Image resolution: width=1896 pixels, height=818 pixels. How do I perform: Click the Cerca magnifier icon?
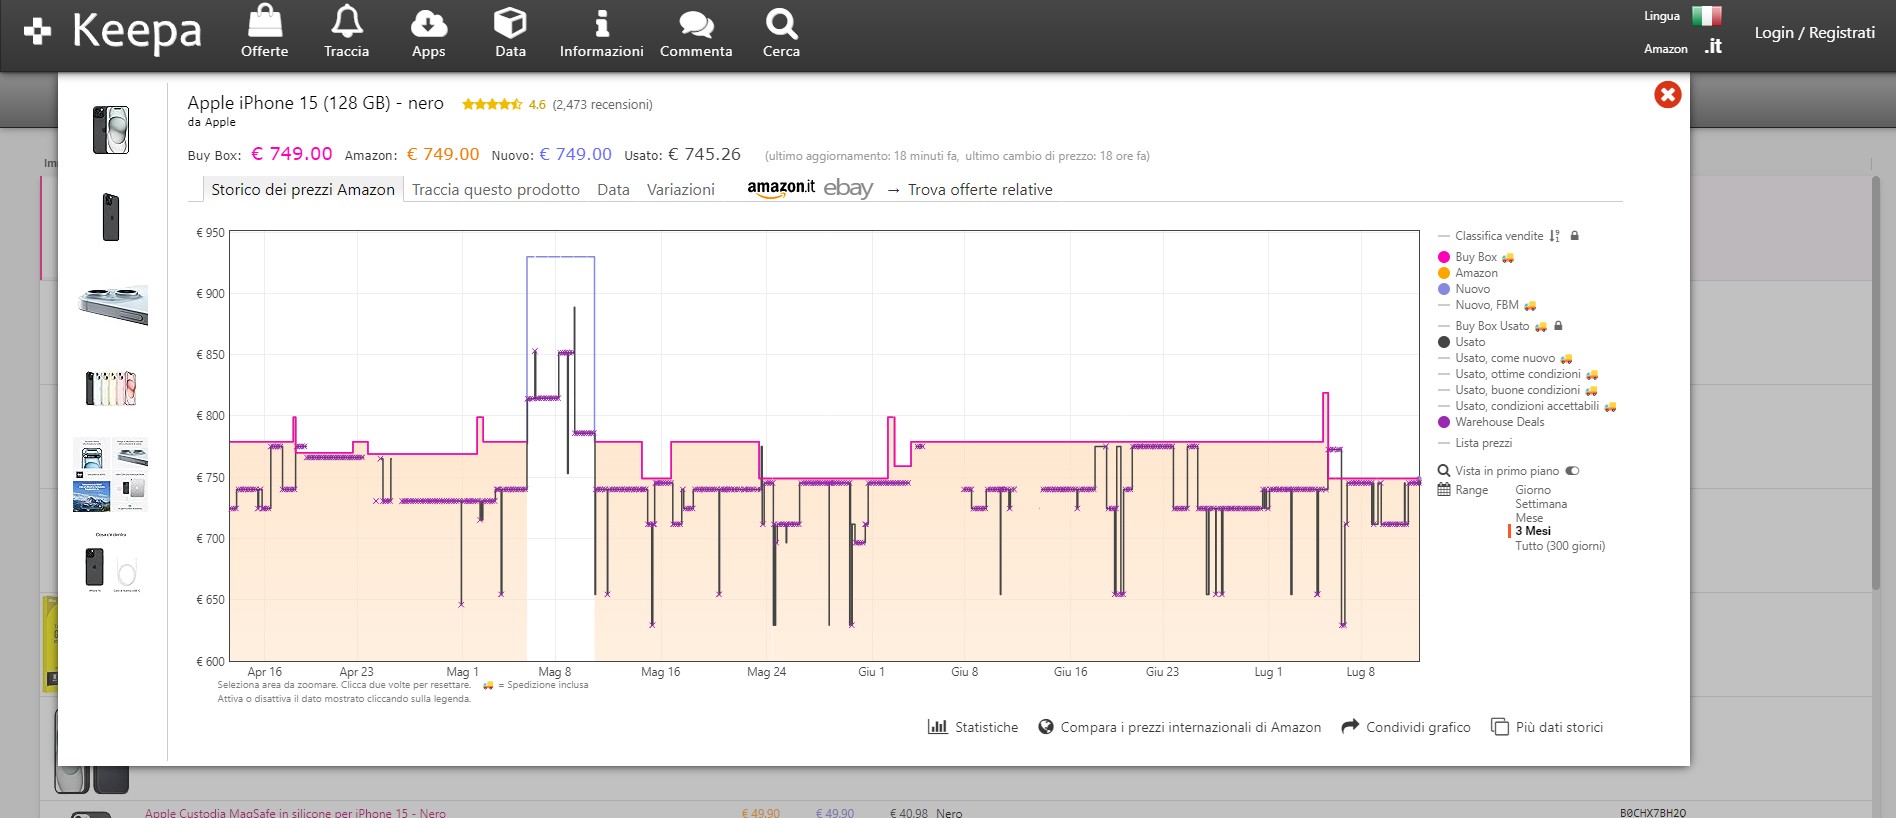coord(780,22)
